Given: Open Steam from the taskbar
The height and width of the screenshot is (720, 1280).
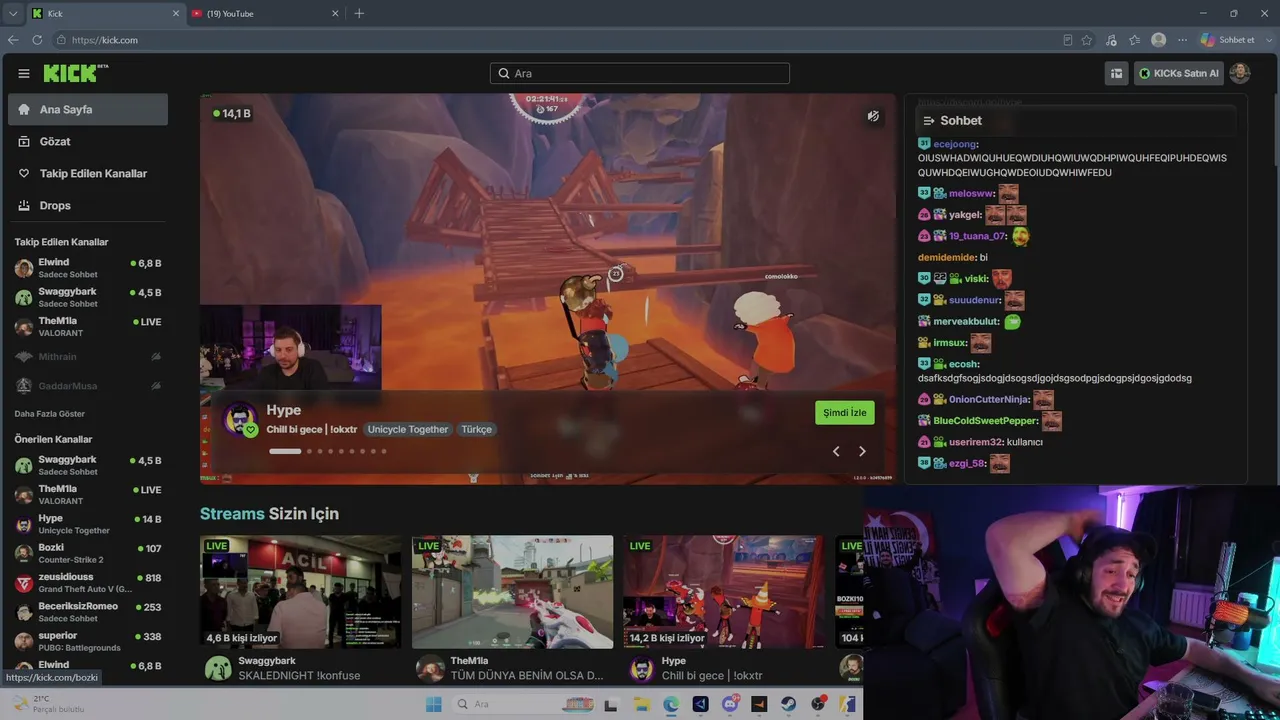Looking at the screenshot, I should (789, 704).
